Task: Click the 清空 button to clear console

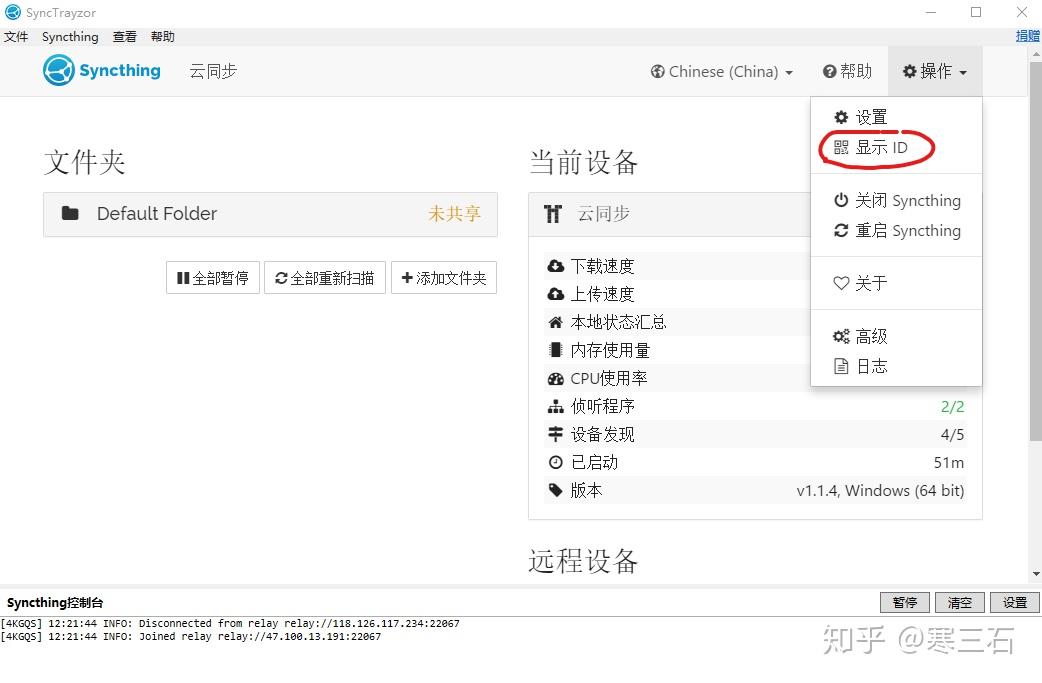Action: pos(959,602)
